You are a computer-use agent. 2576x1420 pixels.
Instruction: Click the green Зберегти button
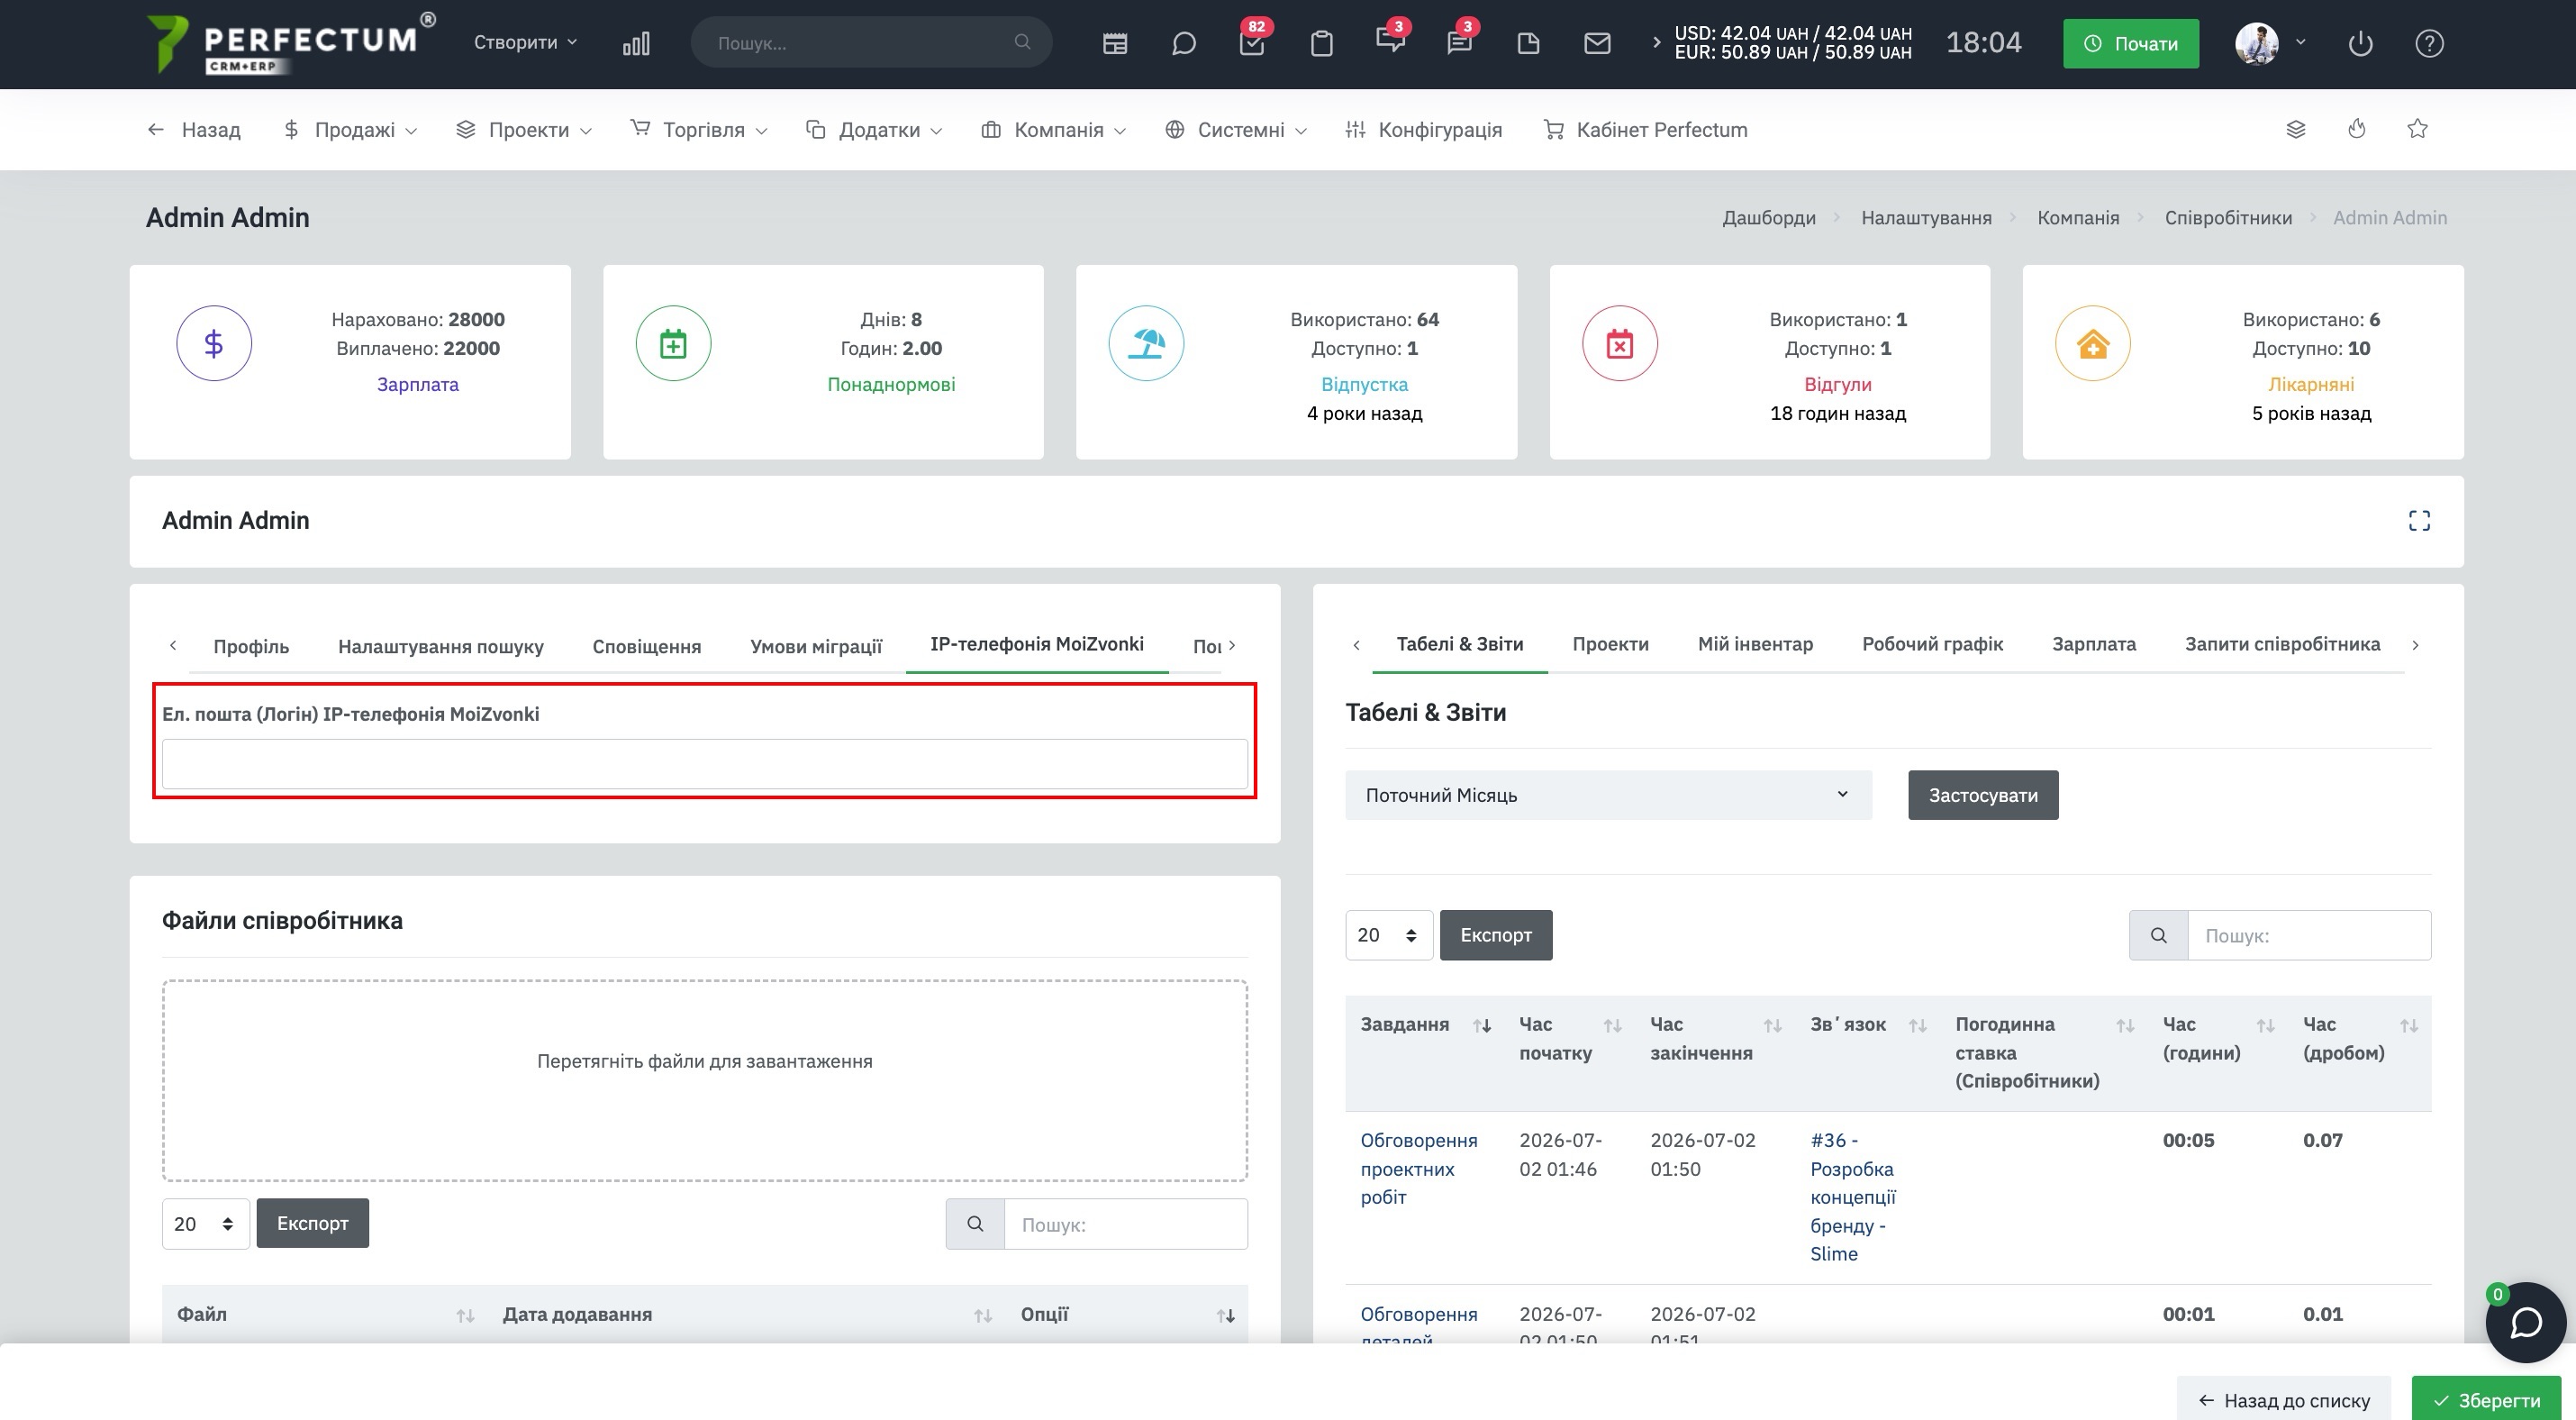click(x=2486, y=1400)
